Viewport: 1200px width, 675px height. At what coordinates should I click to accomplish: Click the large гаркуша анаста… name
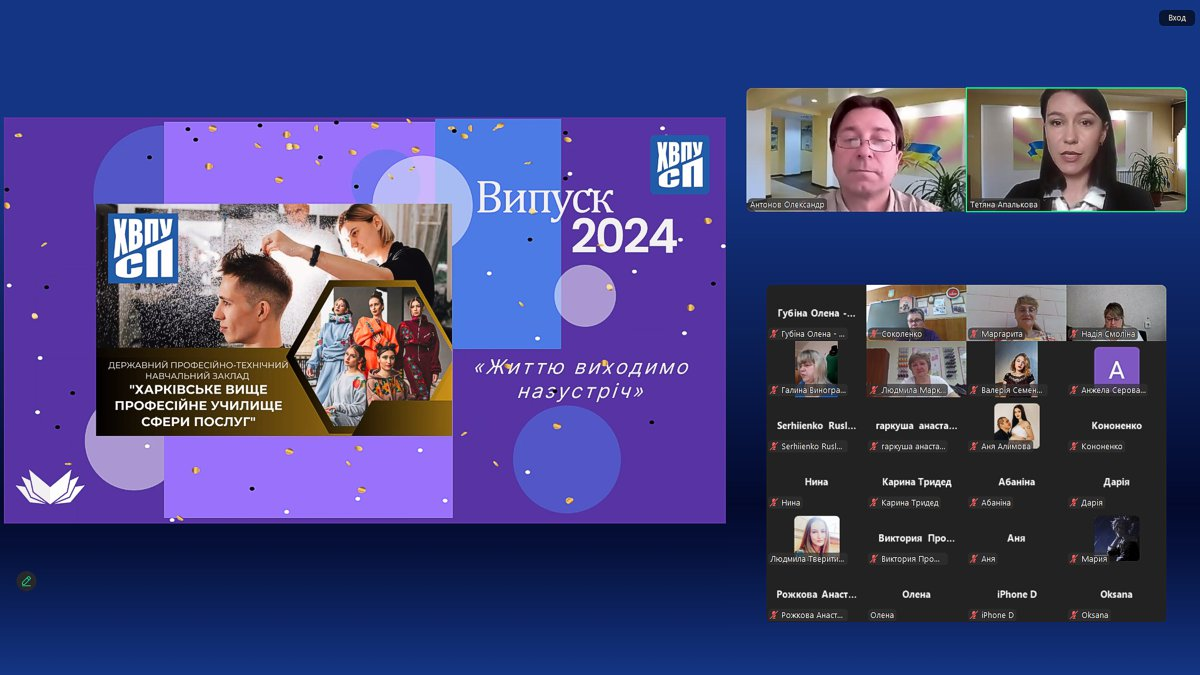click(x=916, y=425)
